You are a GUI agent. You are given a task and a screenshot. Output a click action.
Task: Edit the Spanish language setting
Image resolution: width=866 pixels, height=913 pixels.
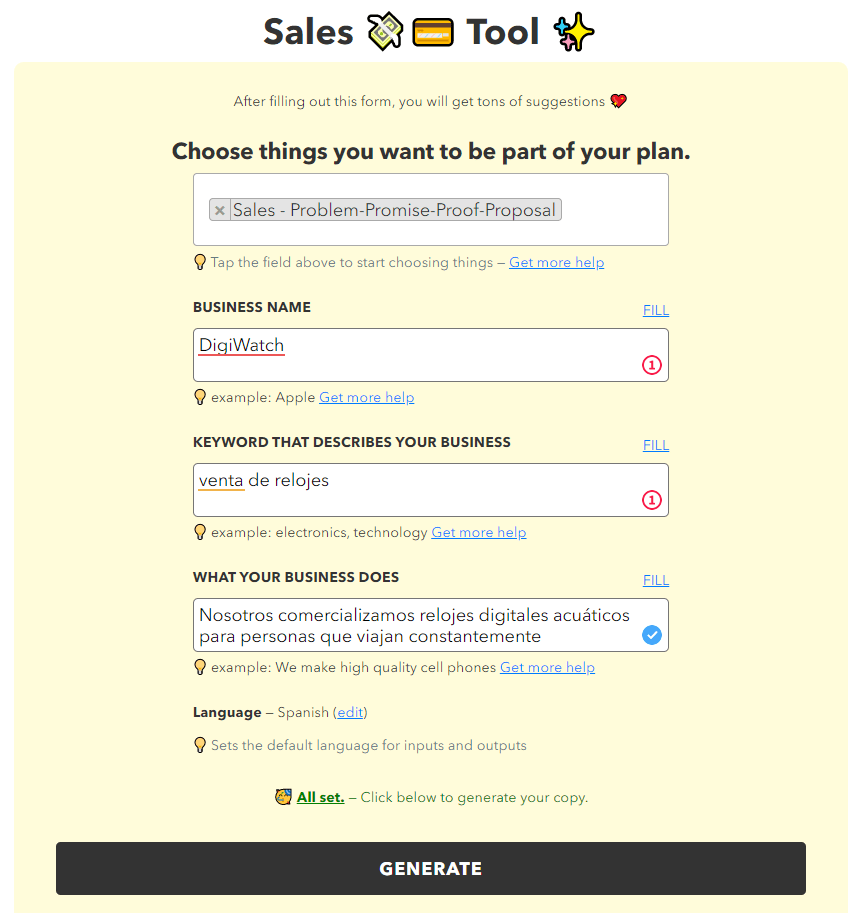(x=350, y=713)
